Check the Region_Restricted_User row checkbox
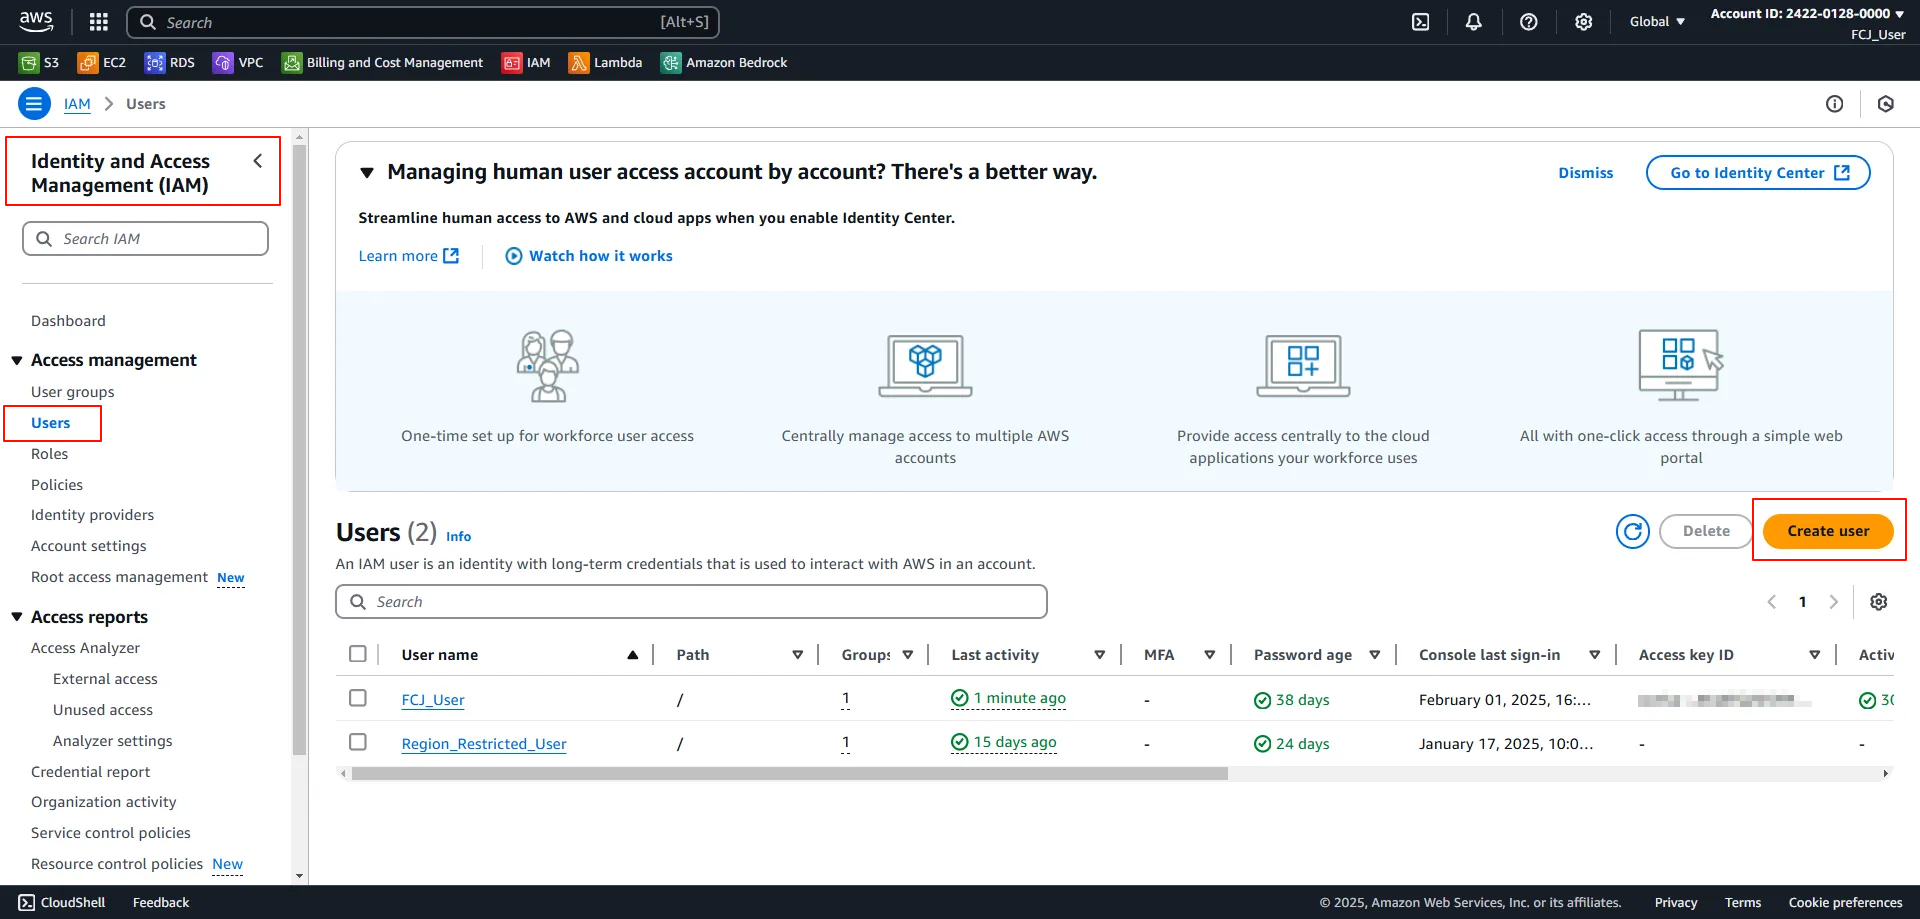This screenshot has width=1920, height=919. 358,742
